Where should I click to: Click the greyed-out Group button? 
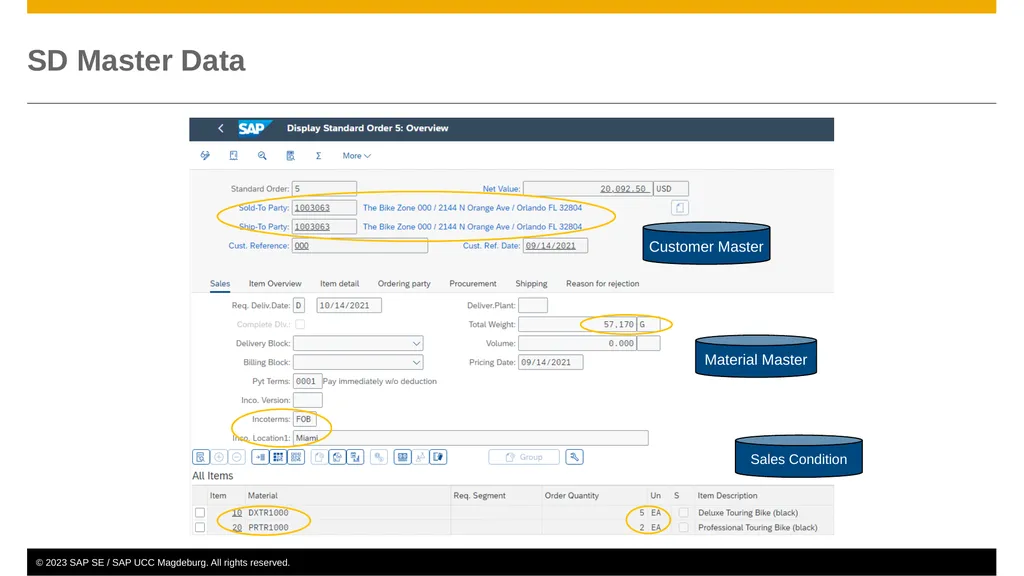pos(524,457)
